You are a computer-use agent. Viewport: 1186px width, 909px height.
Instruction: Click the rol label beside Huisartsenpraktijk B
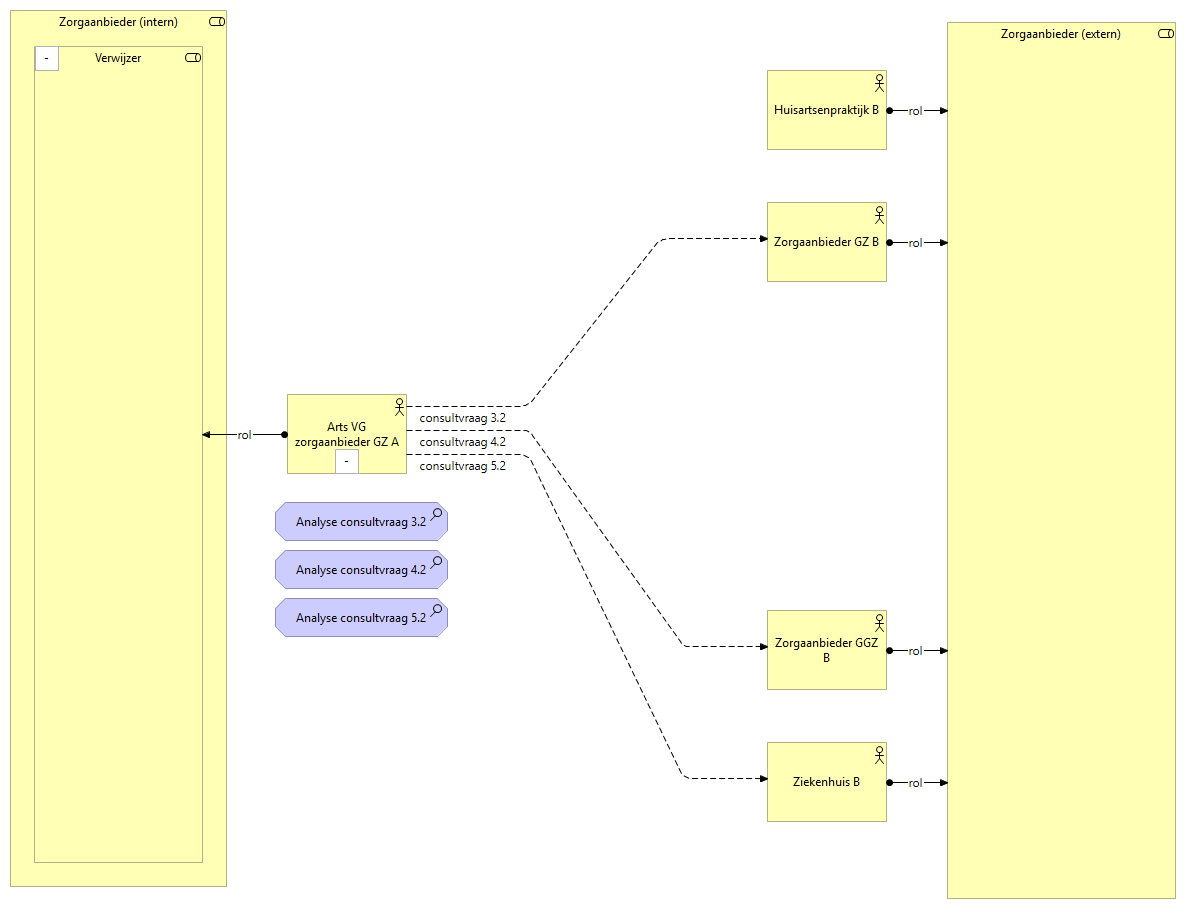[915, 111]
